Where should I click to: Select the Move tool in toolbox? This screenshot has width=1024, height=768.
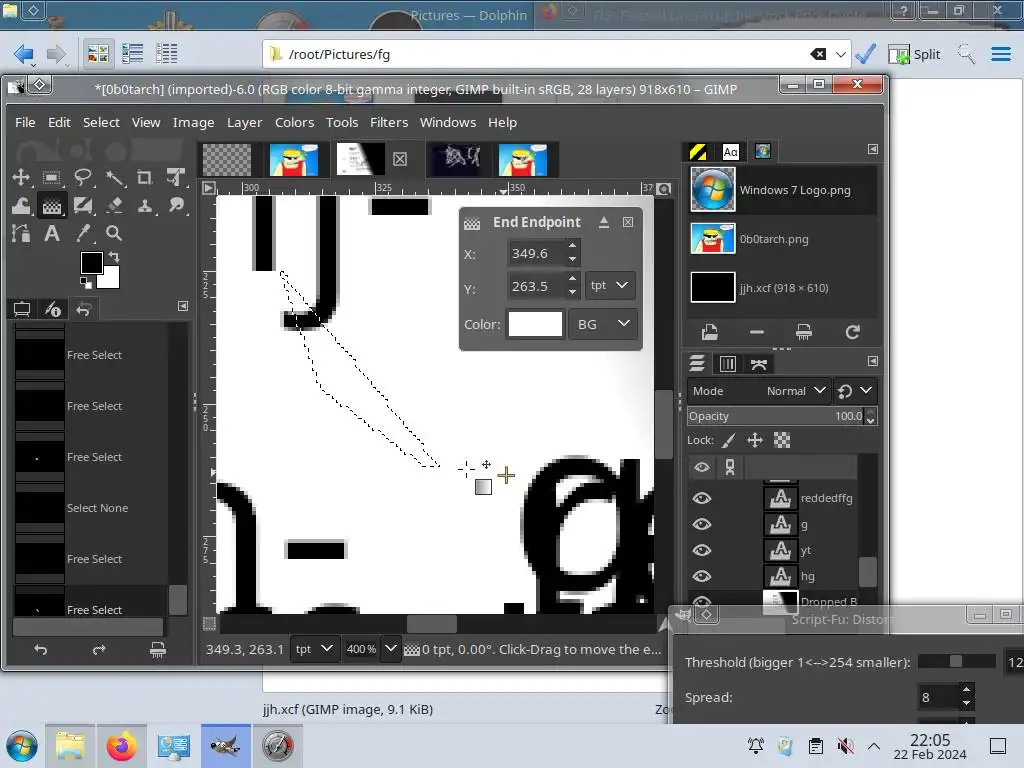(x=21, y=178)
